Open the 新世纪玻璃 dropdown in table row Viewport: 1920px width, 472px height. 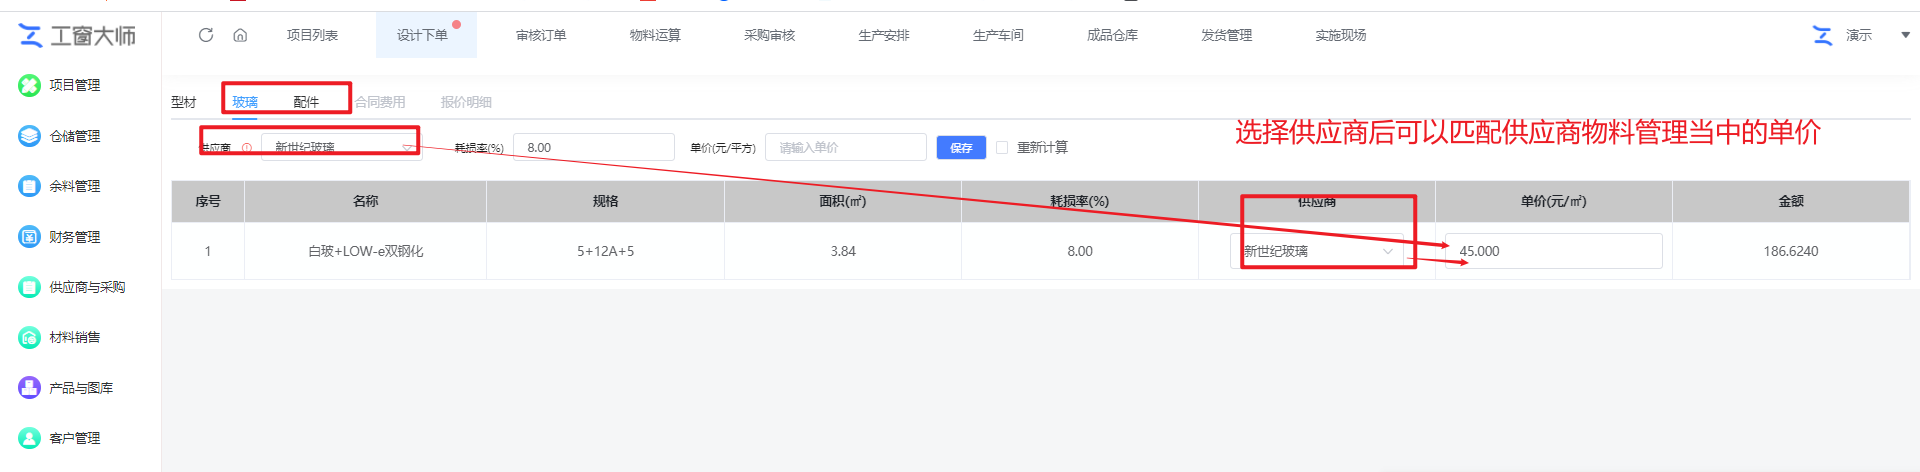tap(1317, 251)
